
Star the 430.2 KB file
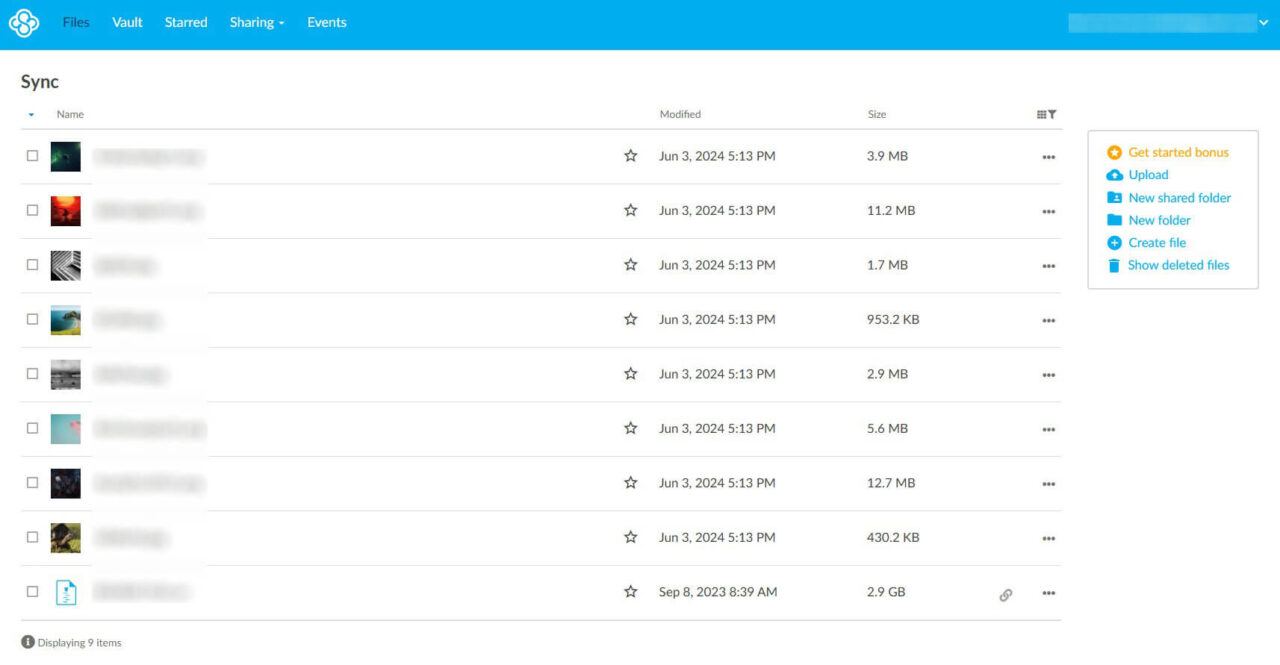coord(630,537)
